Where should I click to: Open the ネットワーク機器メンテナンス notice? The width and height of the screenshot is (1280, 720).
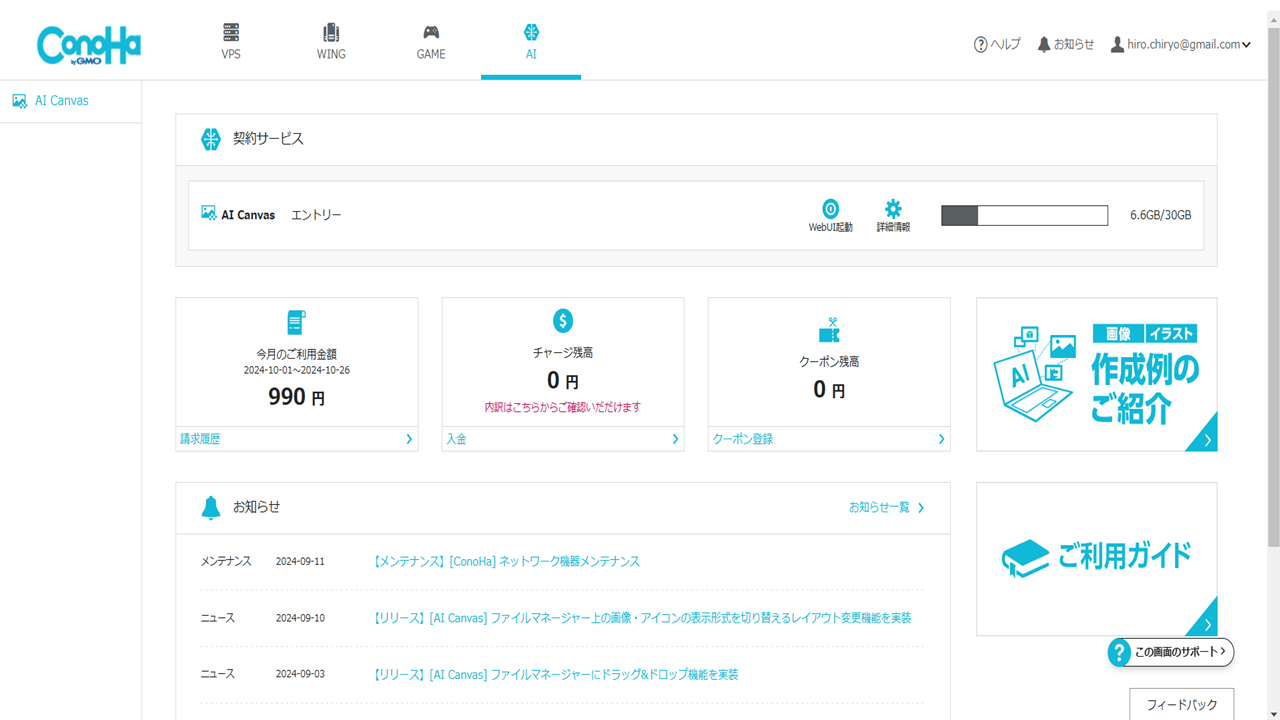pyautogui.click(x=506, y=562)
